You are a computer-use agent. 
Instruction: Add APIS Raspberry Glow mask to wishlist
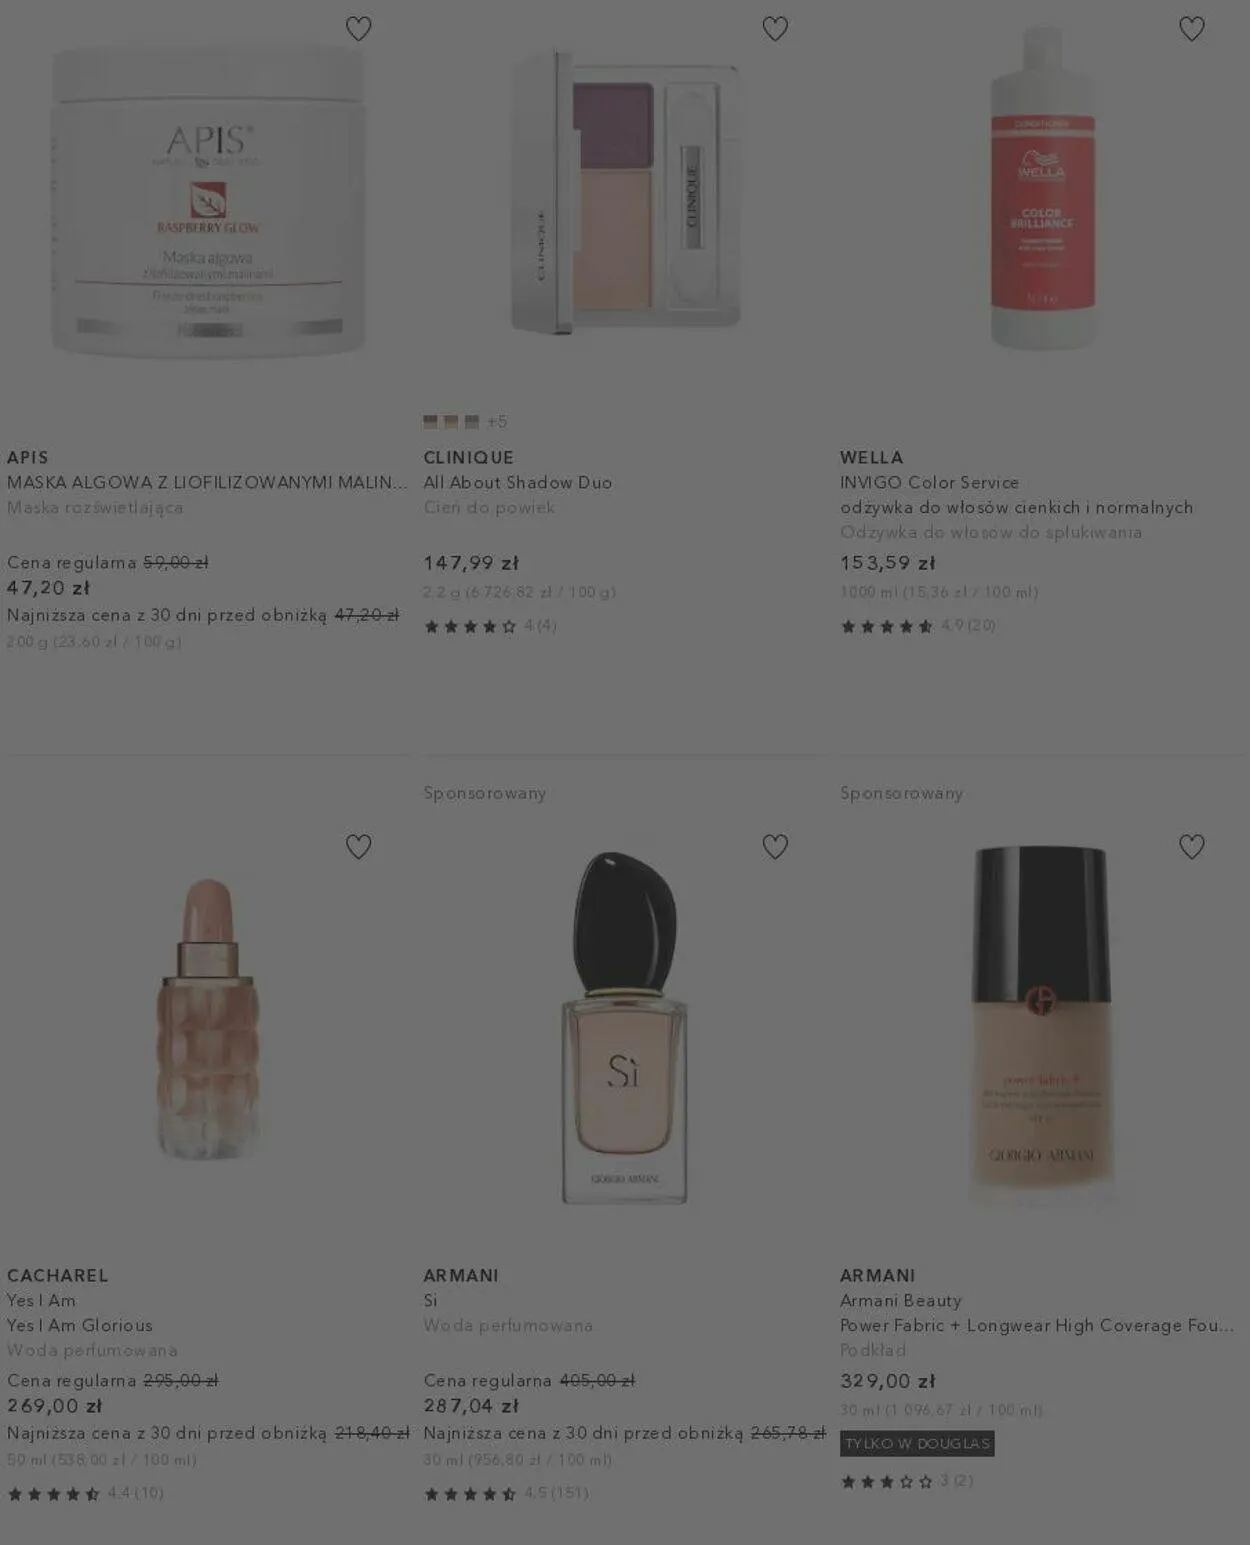[358, 29]
